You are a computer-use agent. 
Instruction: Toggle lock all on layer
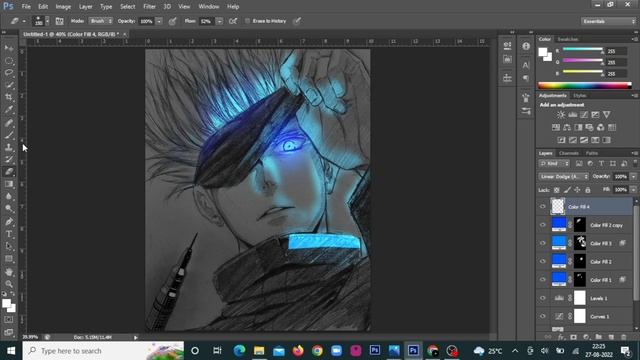(588, 190)
